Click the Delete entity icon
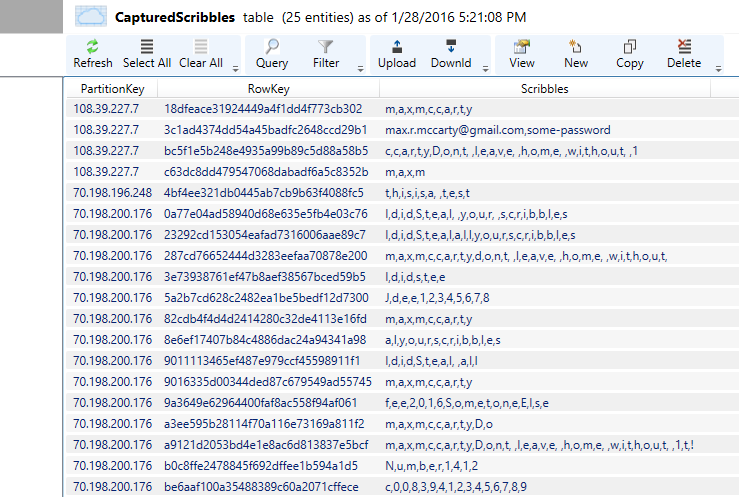The image size is (739, 497). [684, 47]
